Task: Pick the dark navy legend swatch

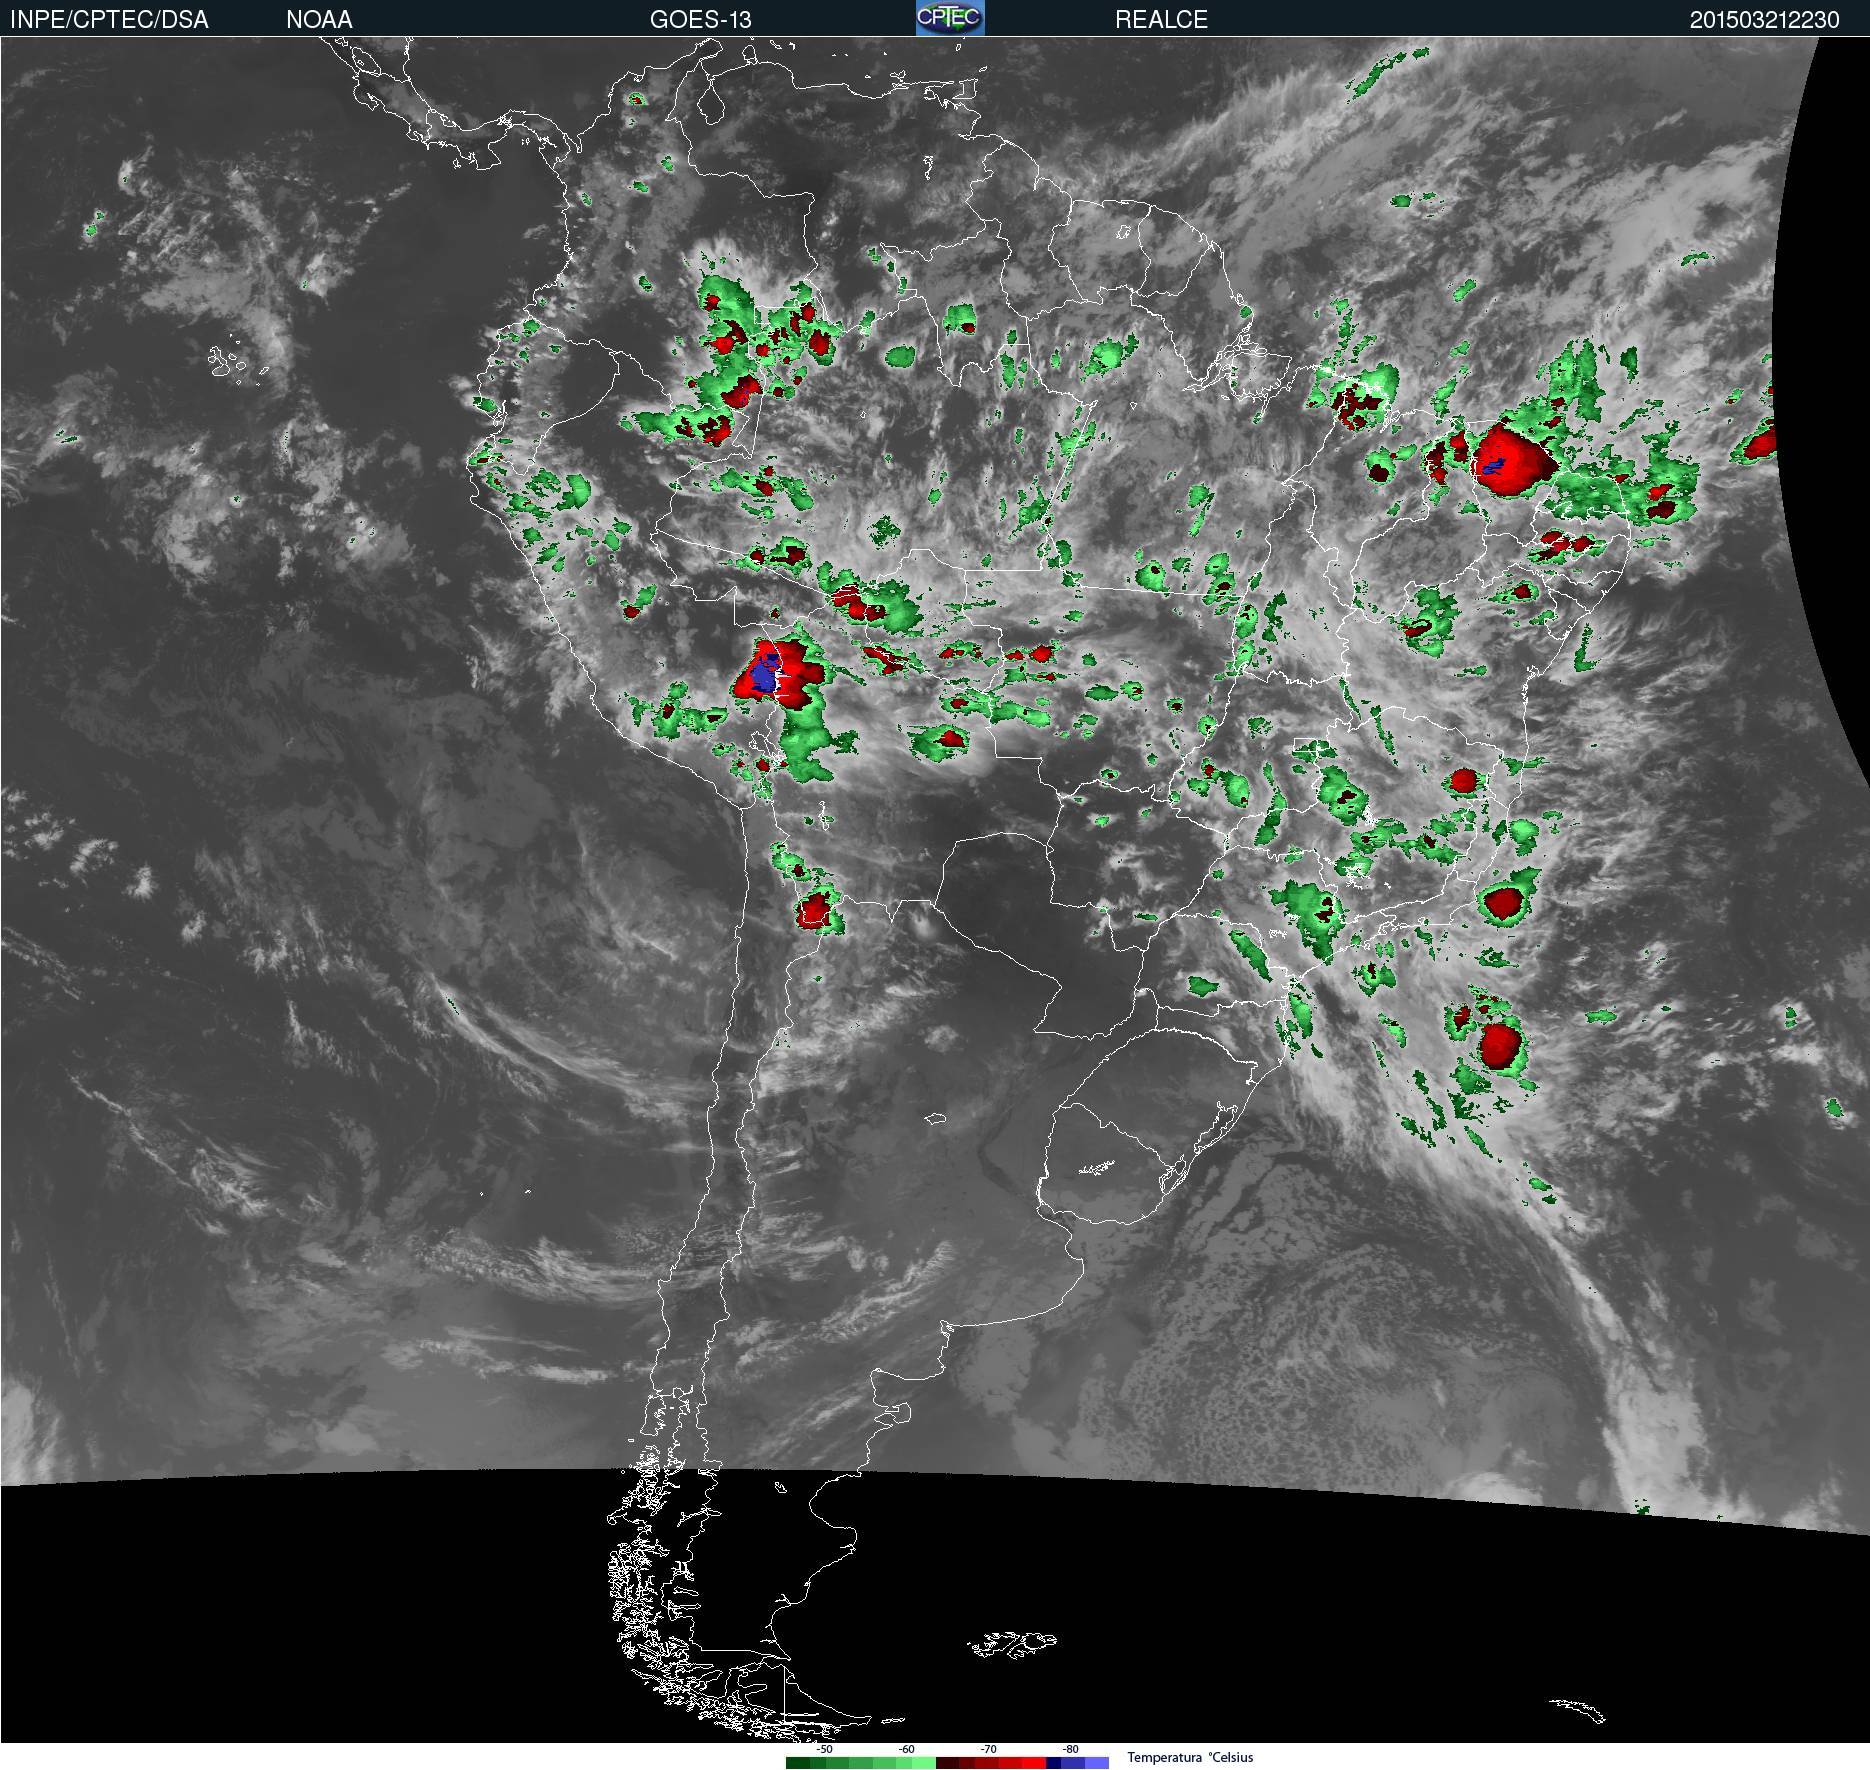Action: click(1053, 1763)
